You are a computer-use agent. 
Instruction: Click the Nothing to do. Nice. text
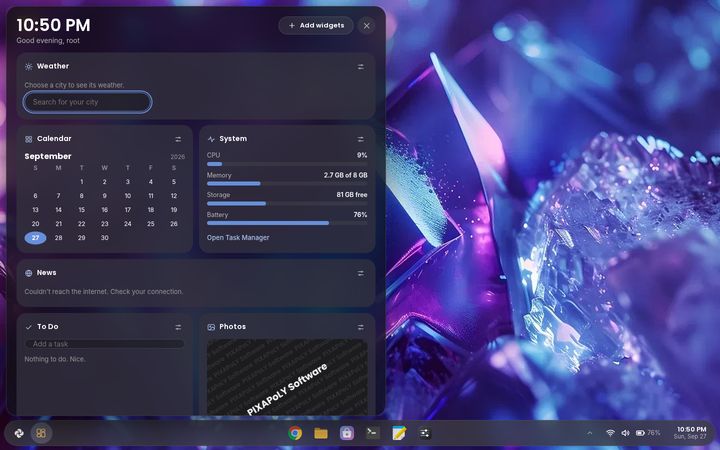click(55, 360)
